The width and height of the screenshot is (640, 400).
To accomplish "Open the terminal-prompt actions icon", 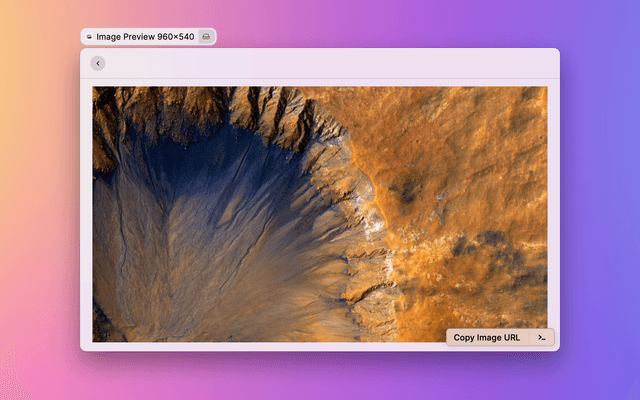I will click(541, 337).
